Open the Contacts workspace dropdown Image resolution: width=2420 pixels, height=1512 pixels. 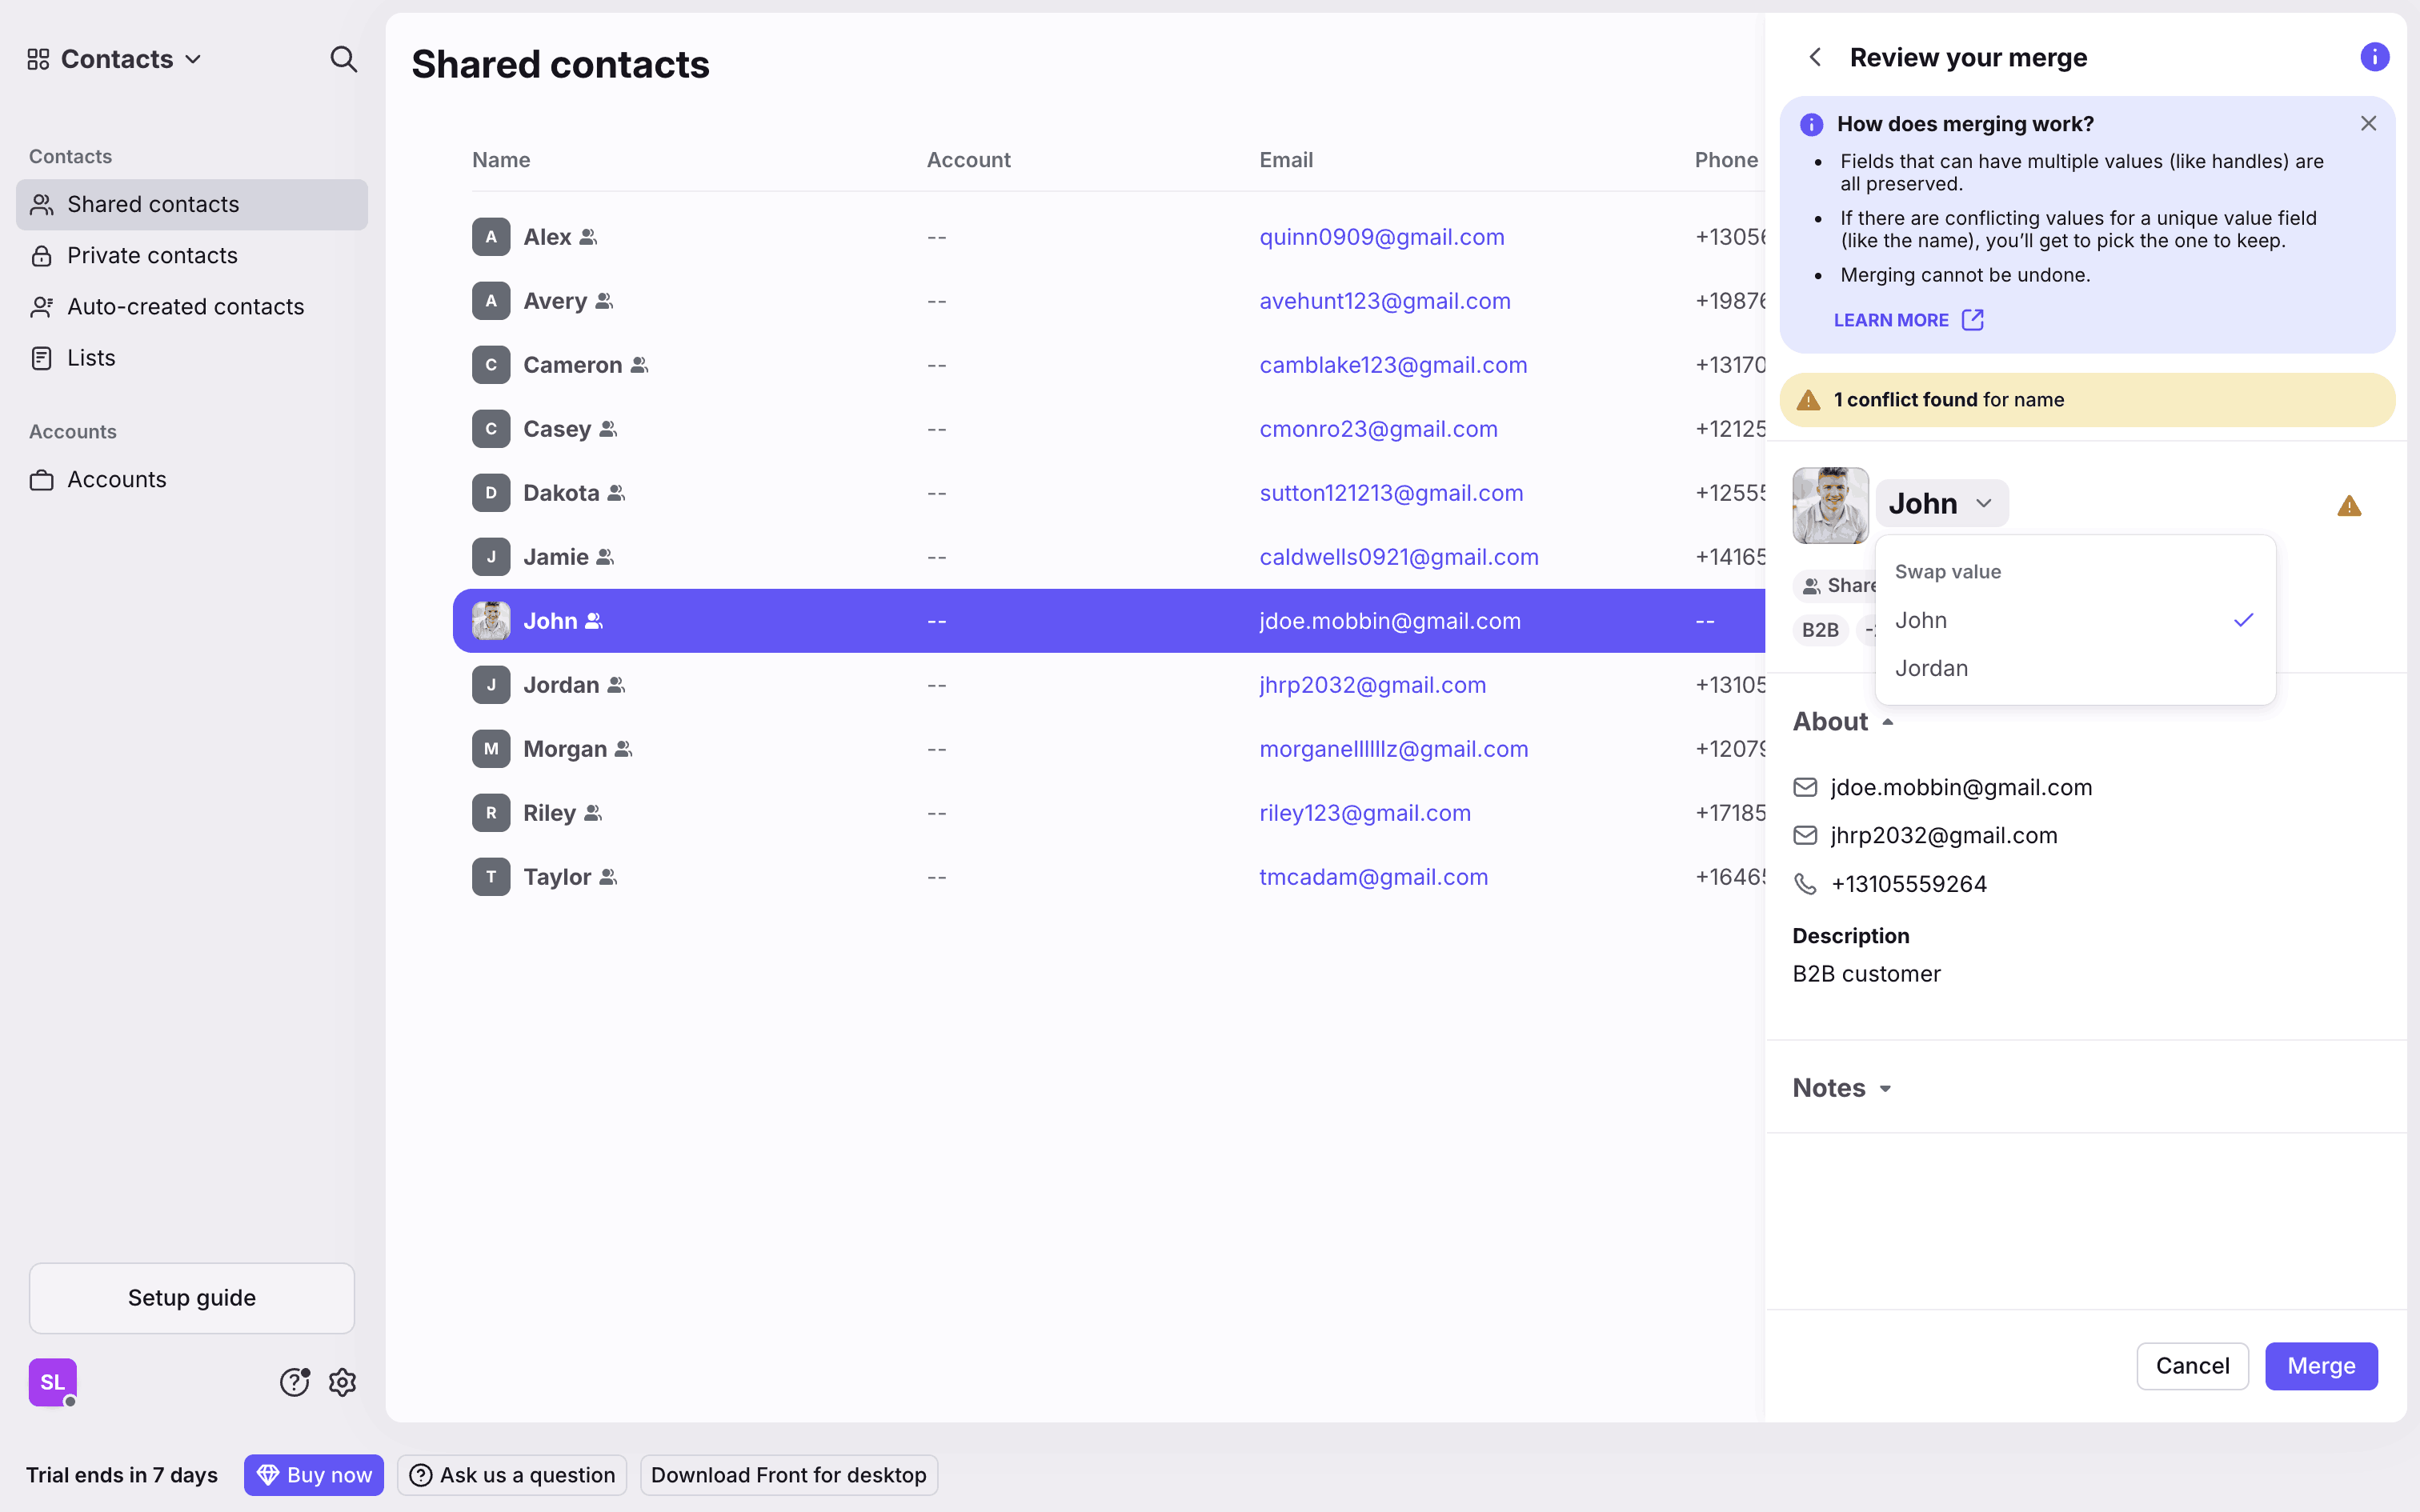point(115,59)
